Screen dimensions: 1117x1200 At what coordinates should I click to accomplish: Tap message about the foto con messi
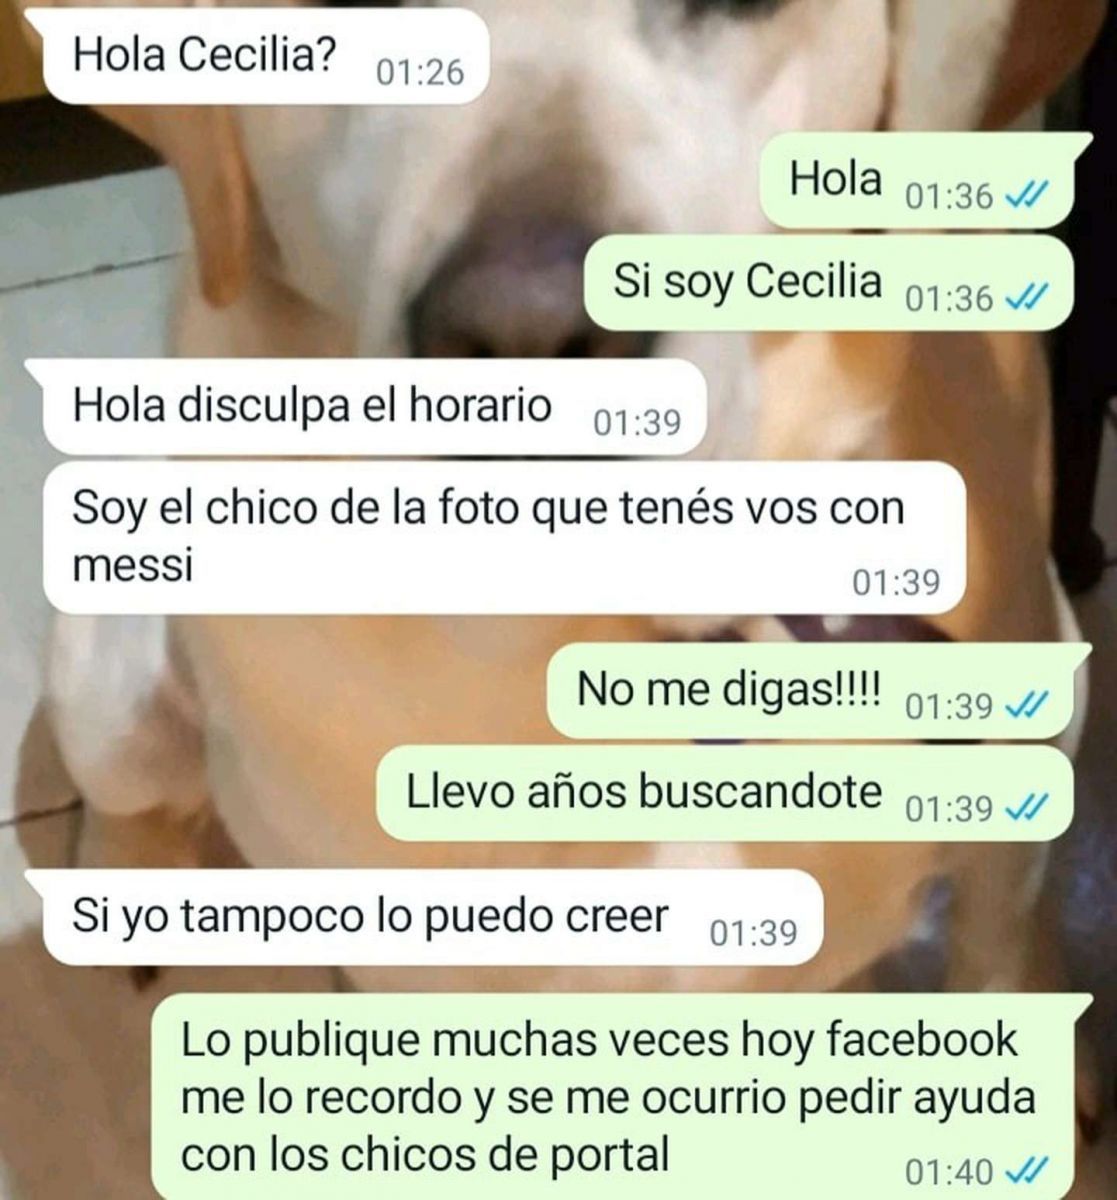coord(503,538)
